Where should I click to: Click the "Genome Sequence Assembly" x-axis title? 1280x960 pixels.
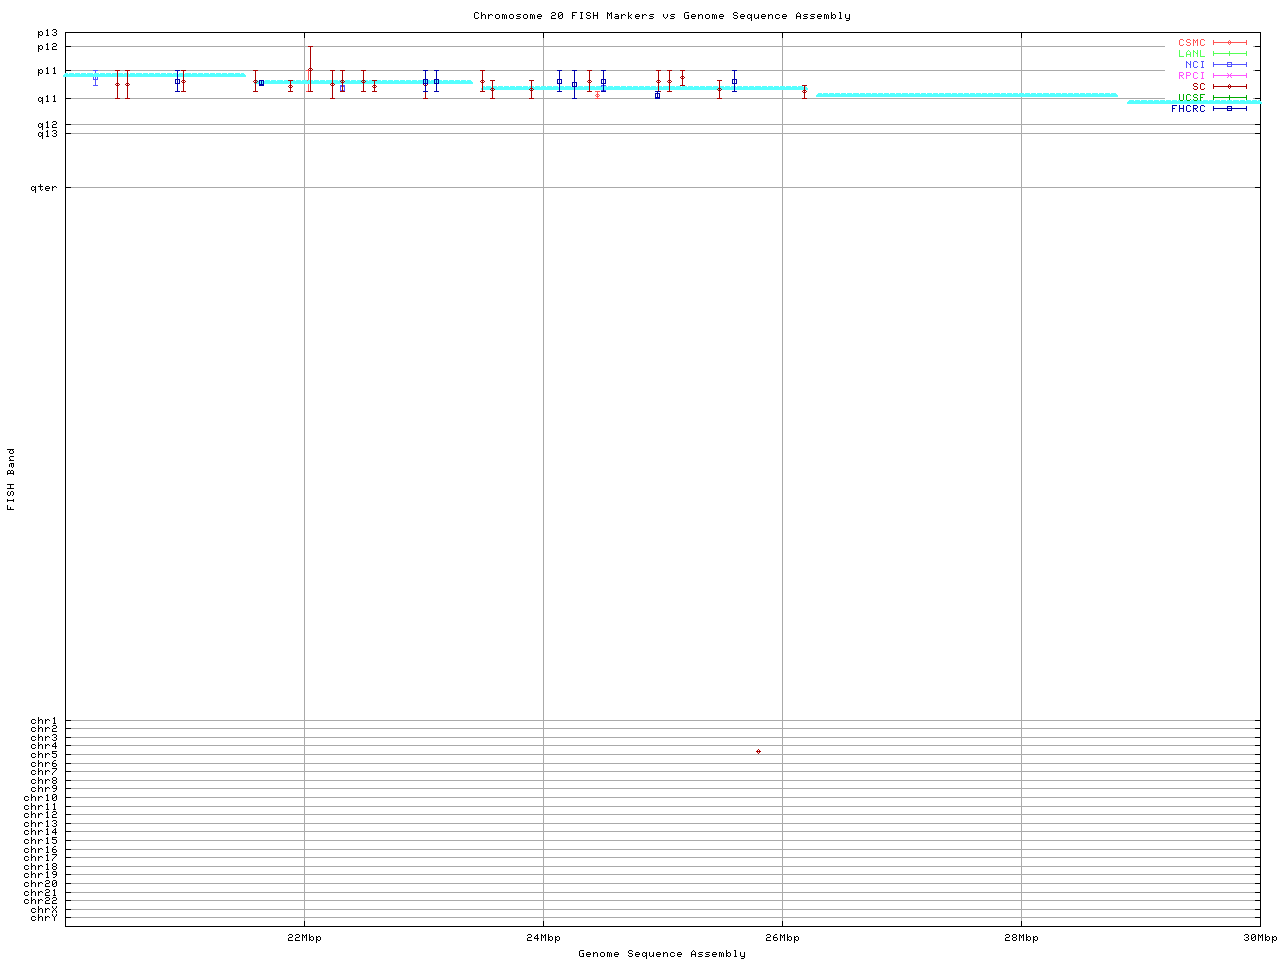(662, 954)
